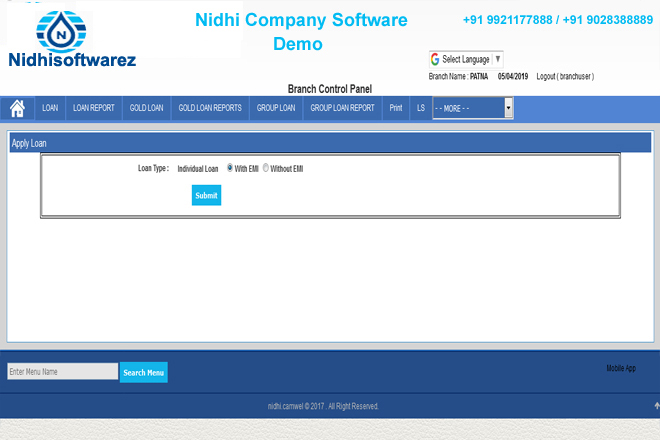Open the LS menu item
Screen dimensions: 660x440
421,108
